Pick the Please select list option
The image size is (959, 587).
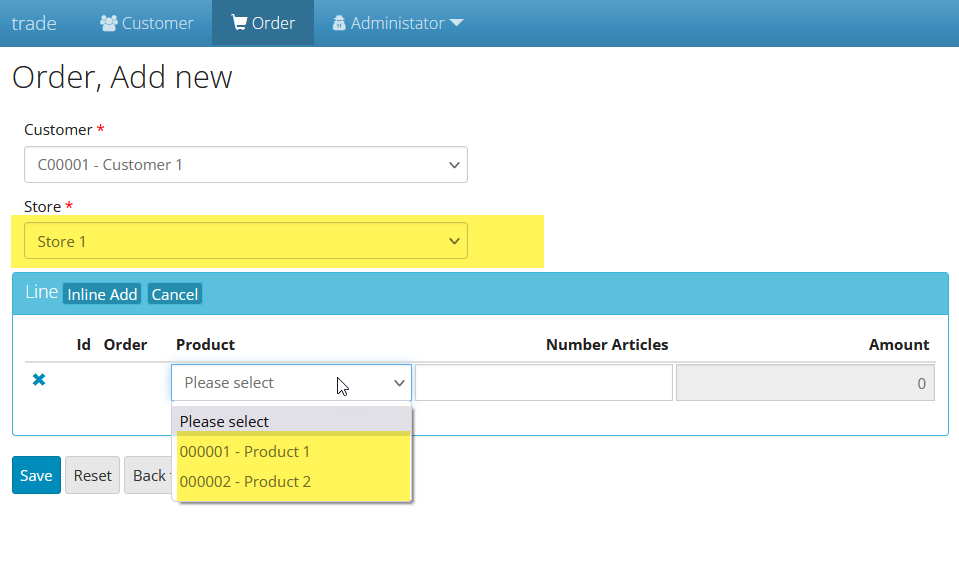click(225, 421)
